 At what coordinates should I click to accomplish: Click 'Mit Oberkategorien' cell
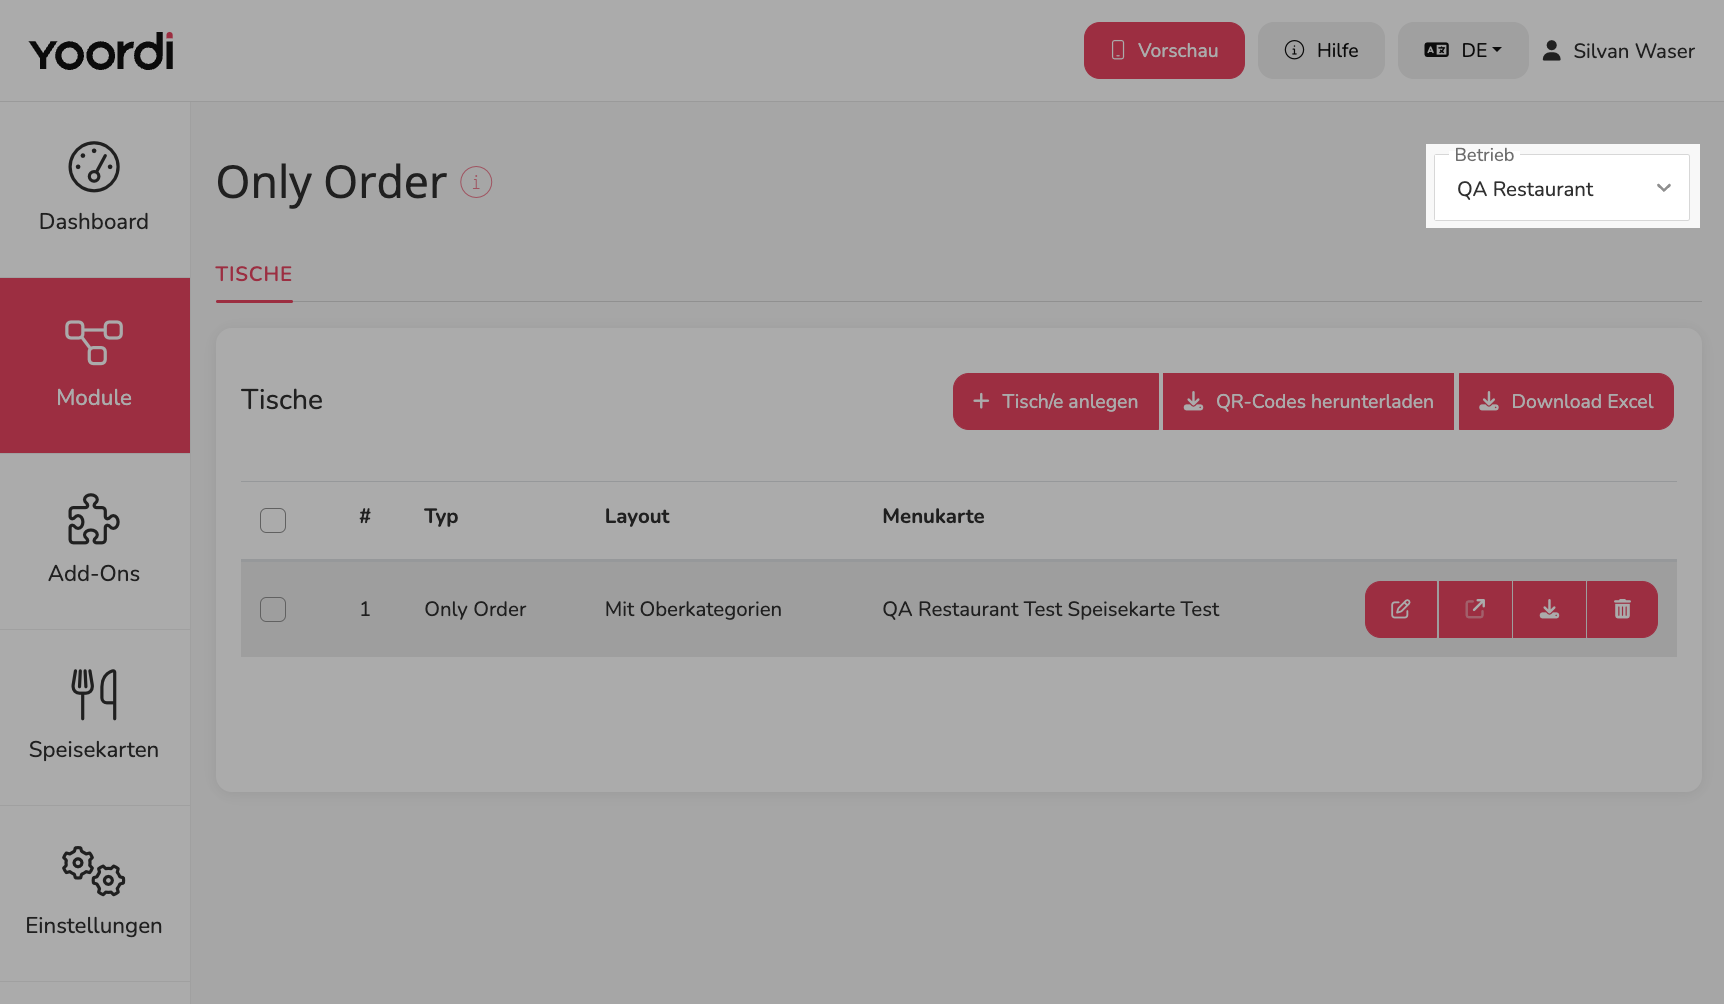(693, 609)
